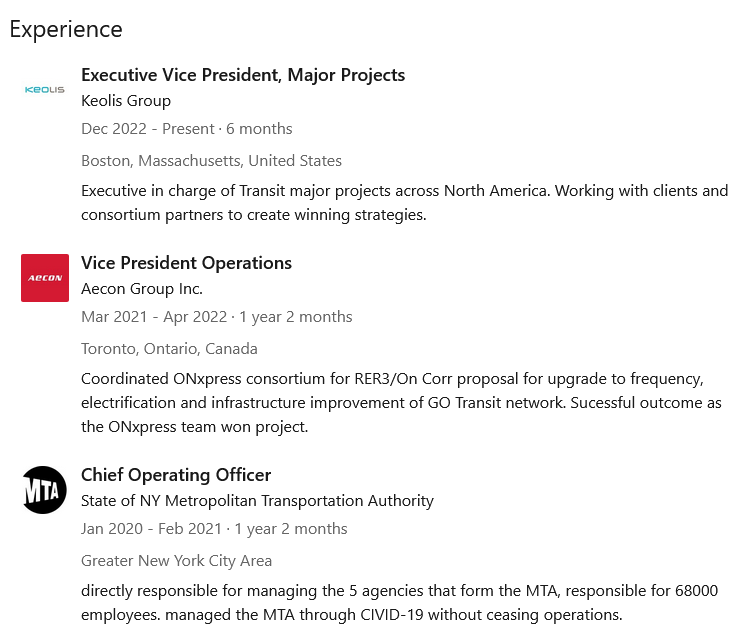Click the 6 months duration text
Viewport: 740px width, 639px height.
click(260, 129)
